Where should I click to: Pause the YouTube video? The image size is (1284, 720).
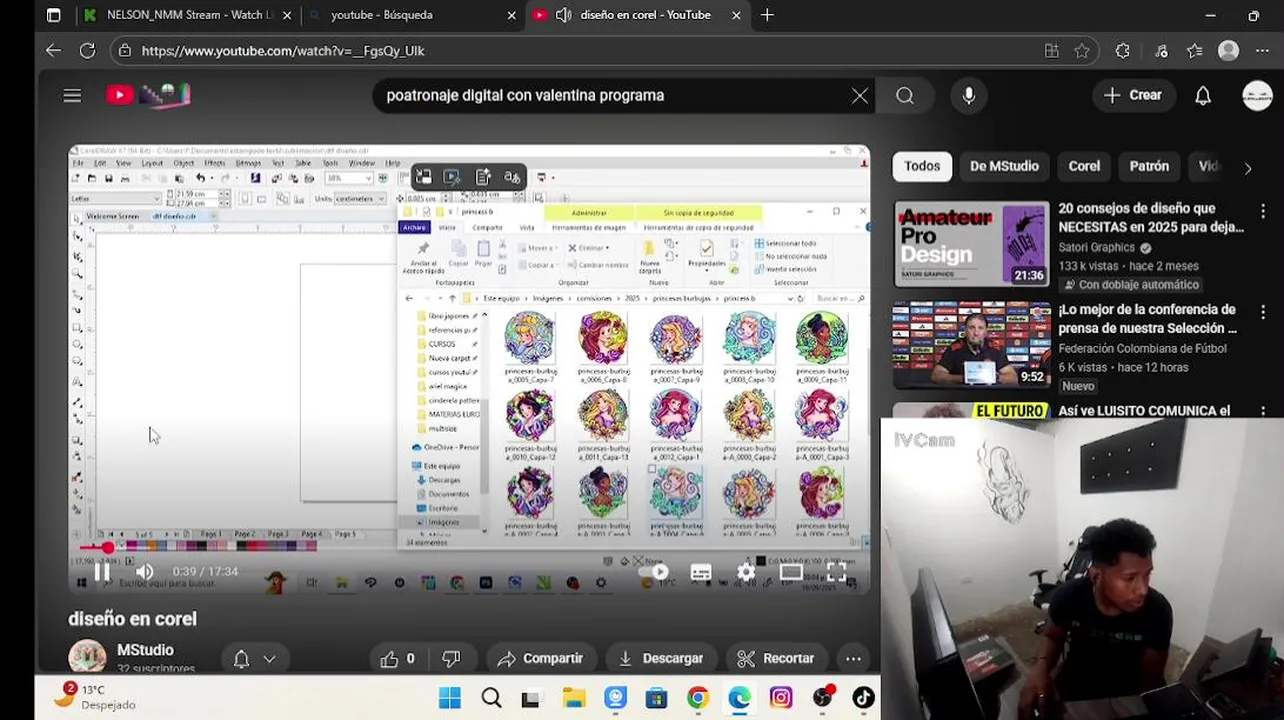pyautogui.click(x=102, y=572)
